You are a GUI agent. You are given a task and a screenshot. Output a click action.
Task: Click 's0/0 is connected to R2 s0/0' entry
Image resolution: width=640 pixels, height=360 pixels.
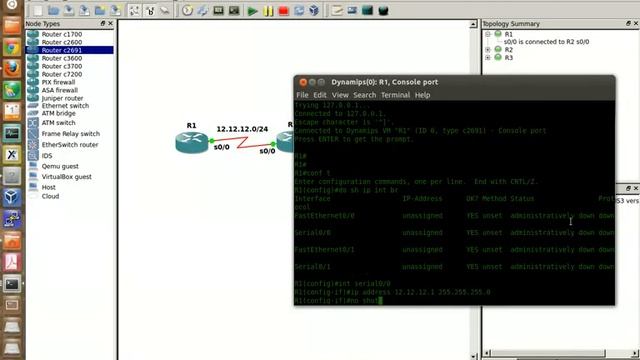coord(546,42)
